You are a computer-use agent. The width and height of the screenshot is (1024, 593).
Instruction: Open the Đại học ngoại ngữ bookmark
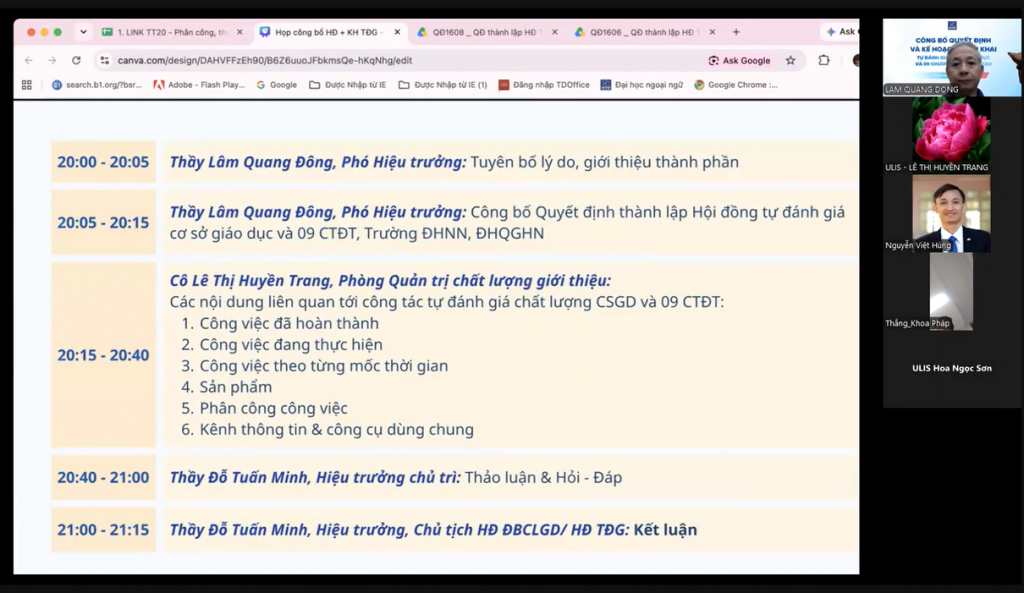coord(641,85)
